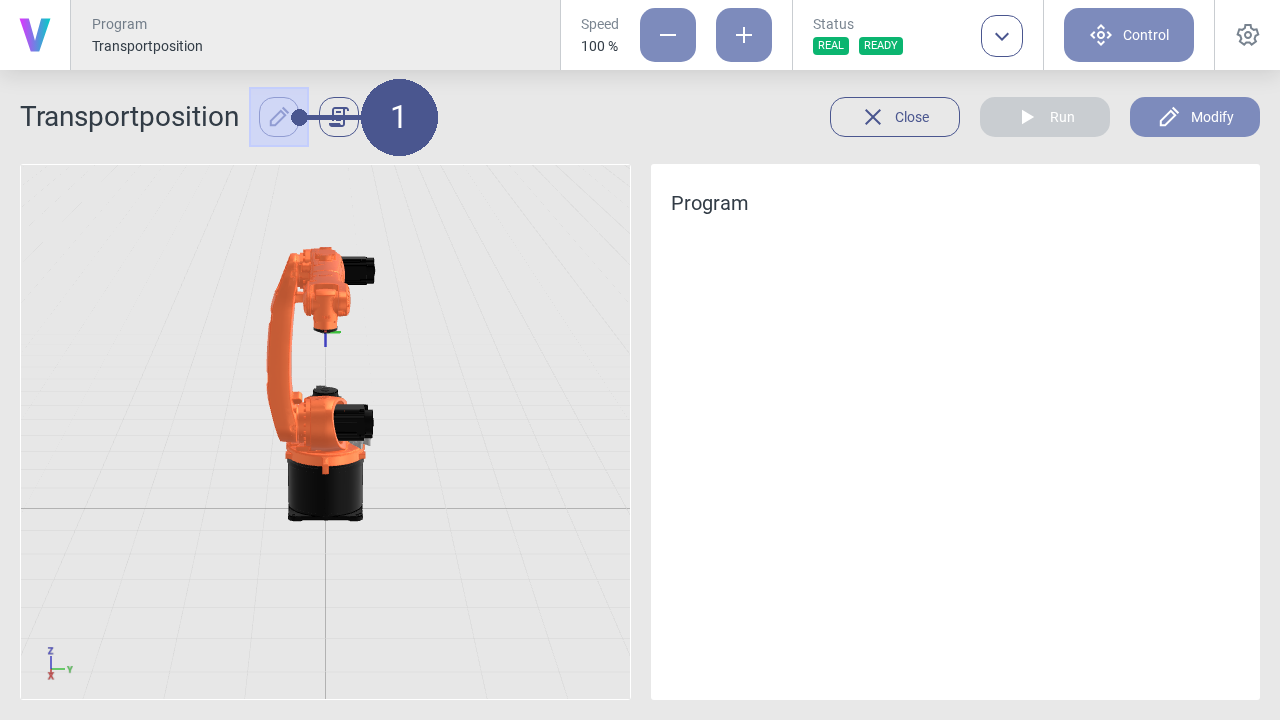Open the settings gear icon
1280x720 pixels.
[x=1247, y=35]
